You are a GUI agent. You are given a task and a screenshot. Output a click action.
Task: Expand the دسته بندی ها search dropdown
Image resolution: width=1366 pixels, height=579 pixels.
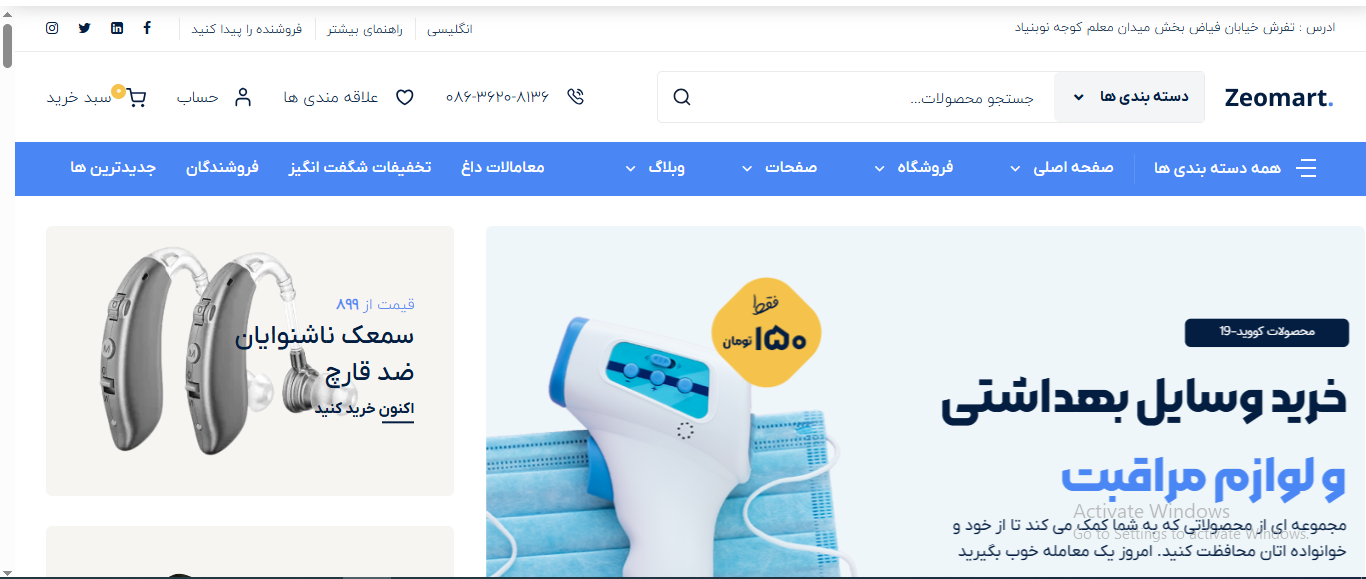pyautogui.click(x=1130, y=97)
